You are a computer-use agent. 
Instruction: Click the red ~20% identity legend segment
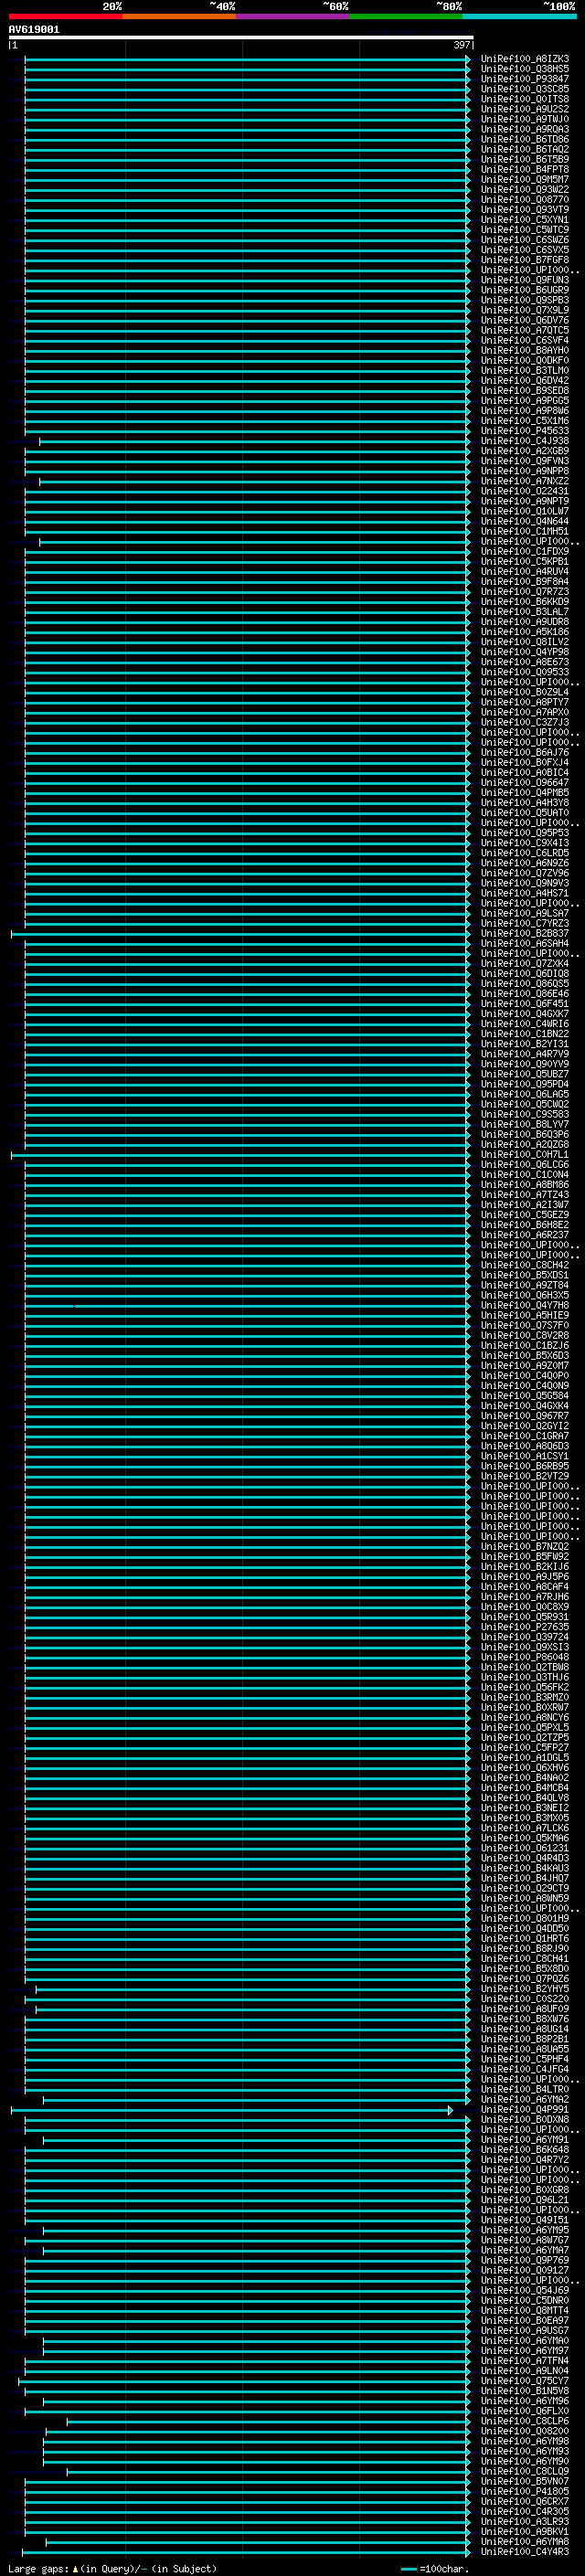[65, 16]
